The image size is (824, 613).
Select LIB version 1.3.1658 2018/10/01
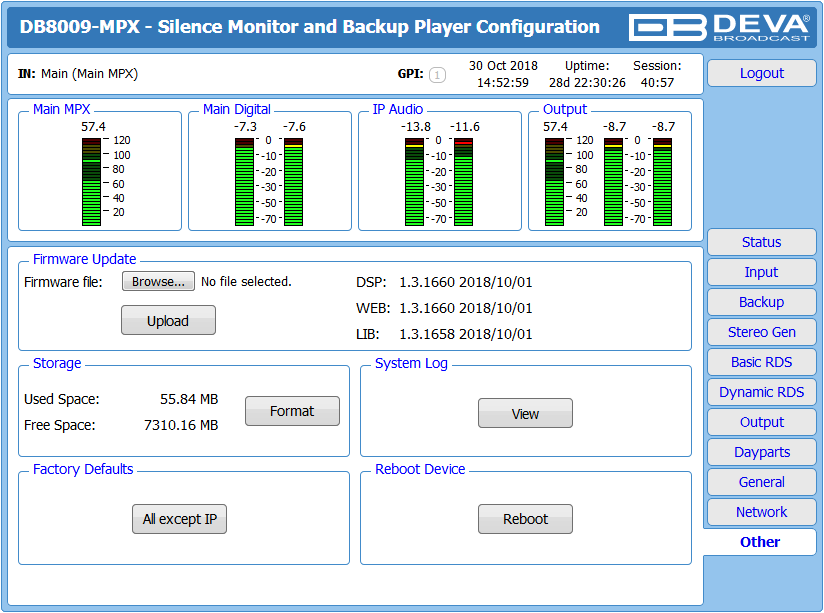[466, 334]
